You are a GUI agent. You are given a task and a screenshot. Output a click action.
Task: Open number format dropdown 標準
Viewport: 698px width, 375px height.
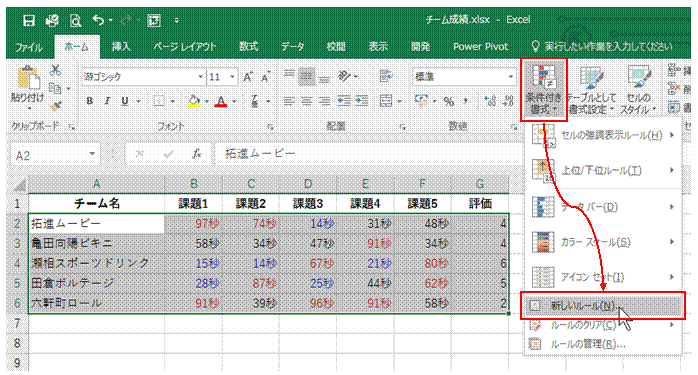pos(511,77)
